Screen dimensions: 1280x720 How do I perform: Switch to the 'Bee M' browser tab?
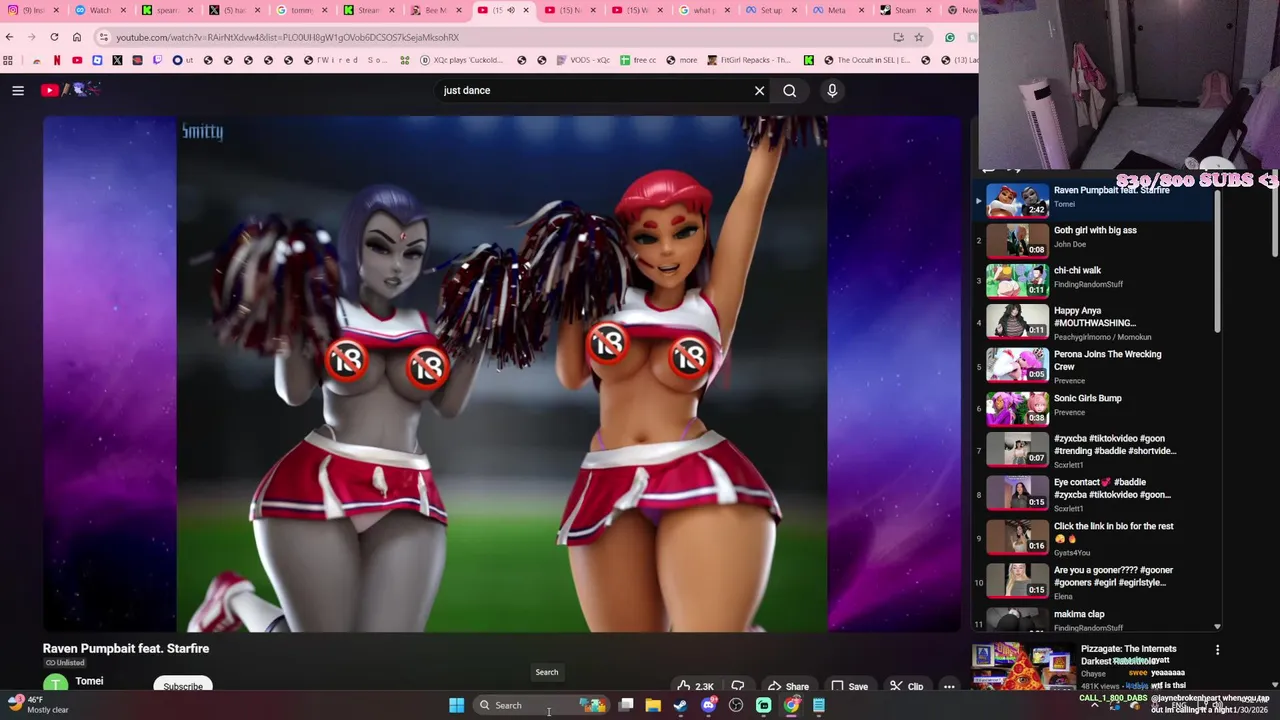pos(435,10)
